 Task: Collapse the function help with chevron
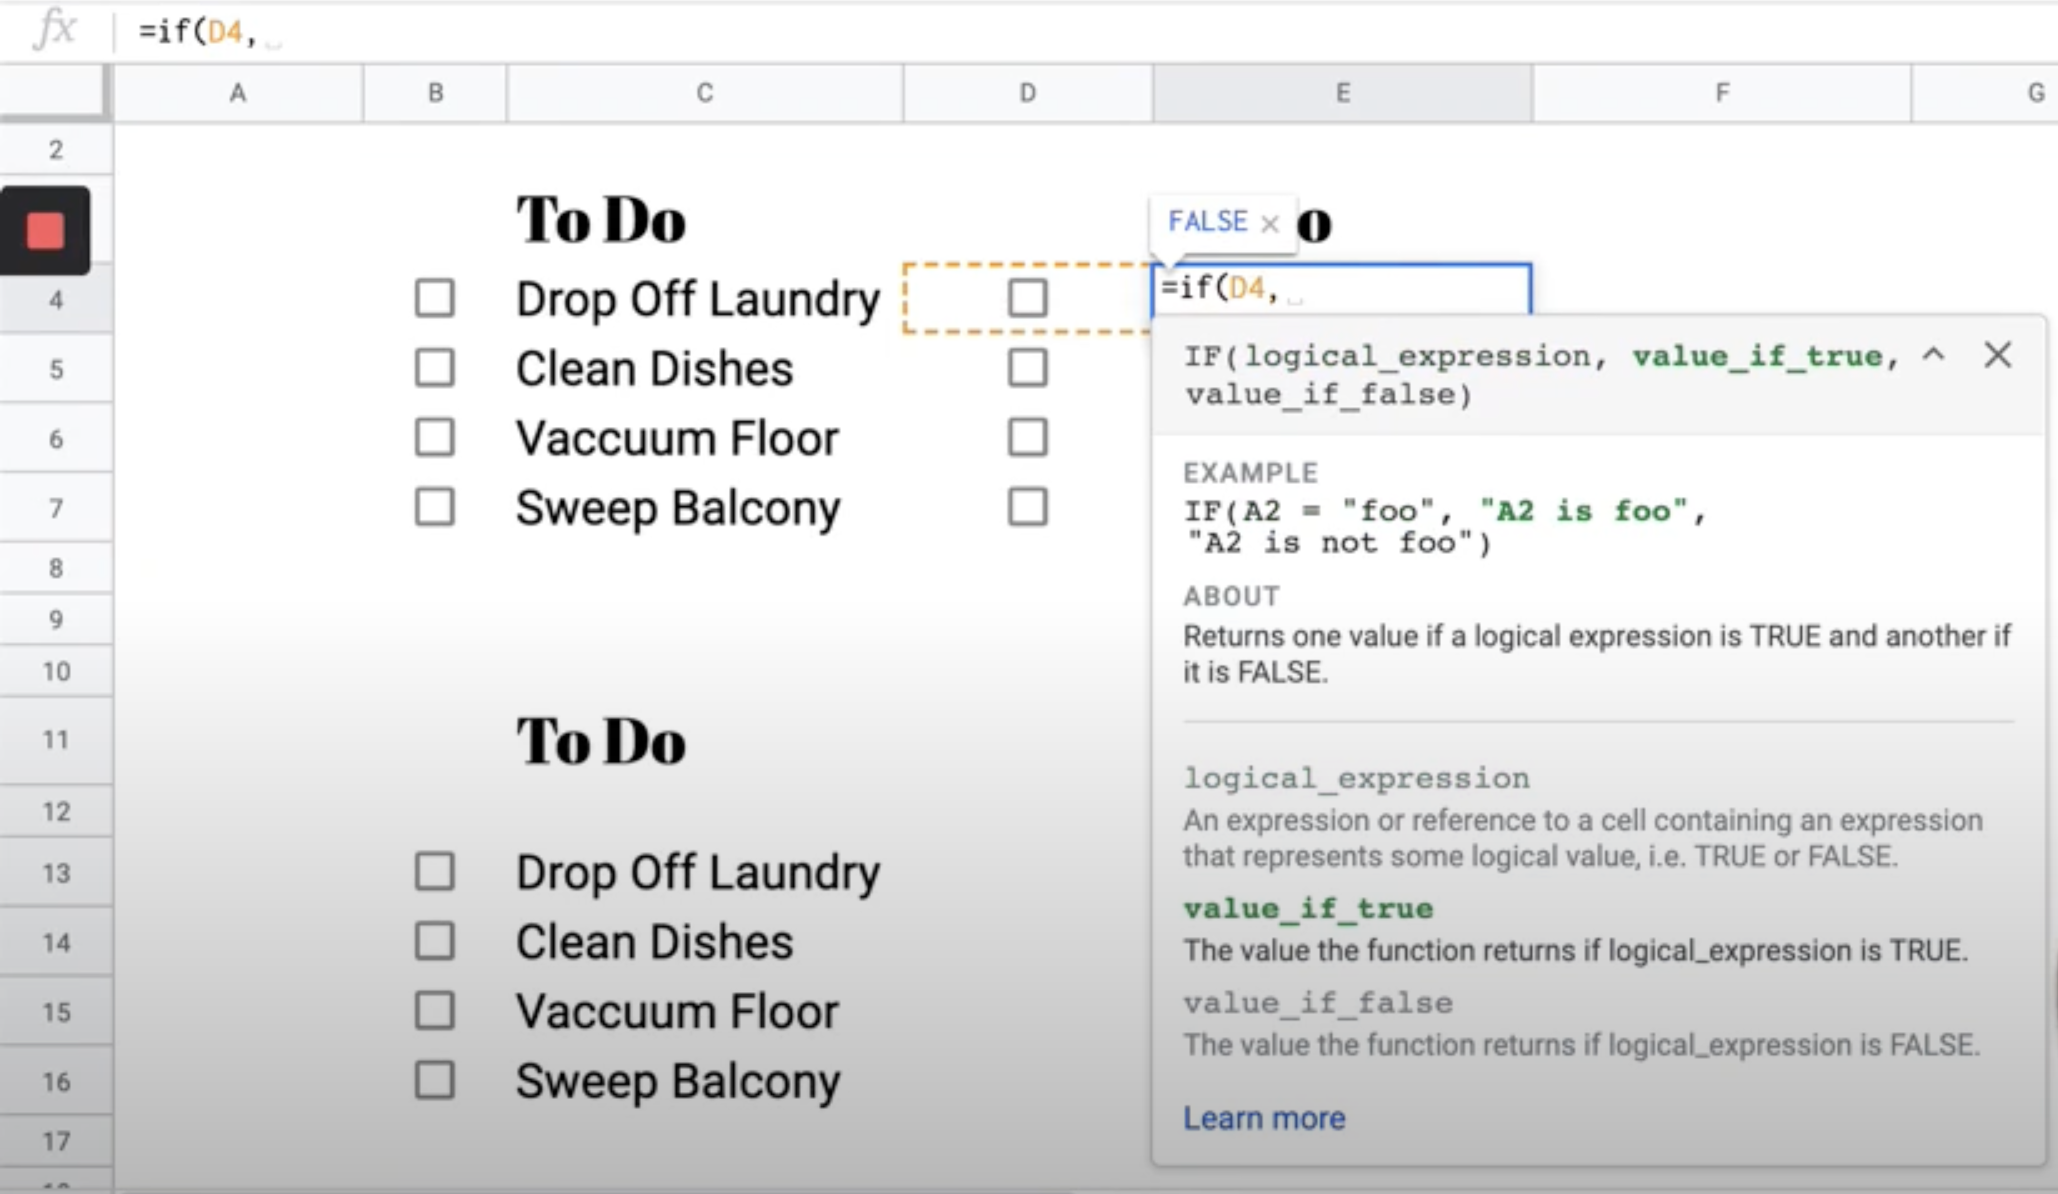1933,355
